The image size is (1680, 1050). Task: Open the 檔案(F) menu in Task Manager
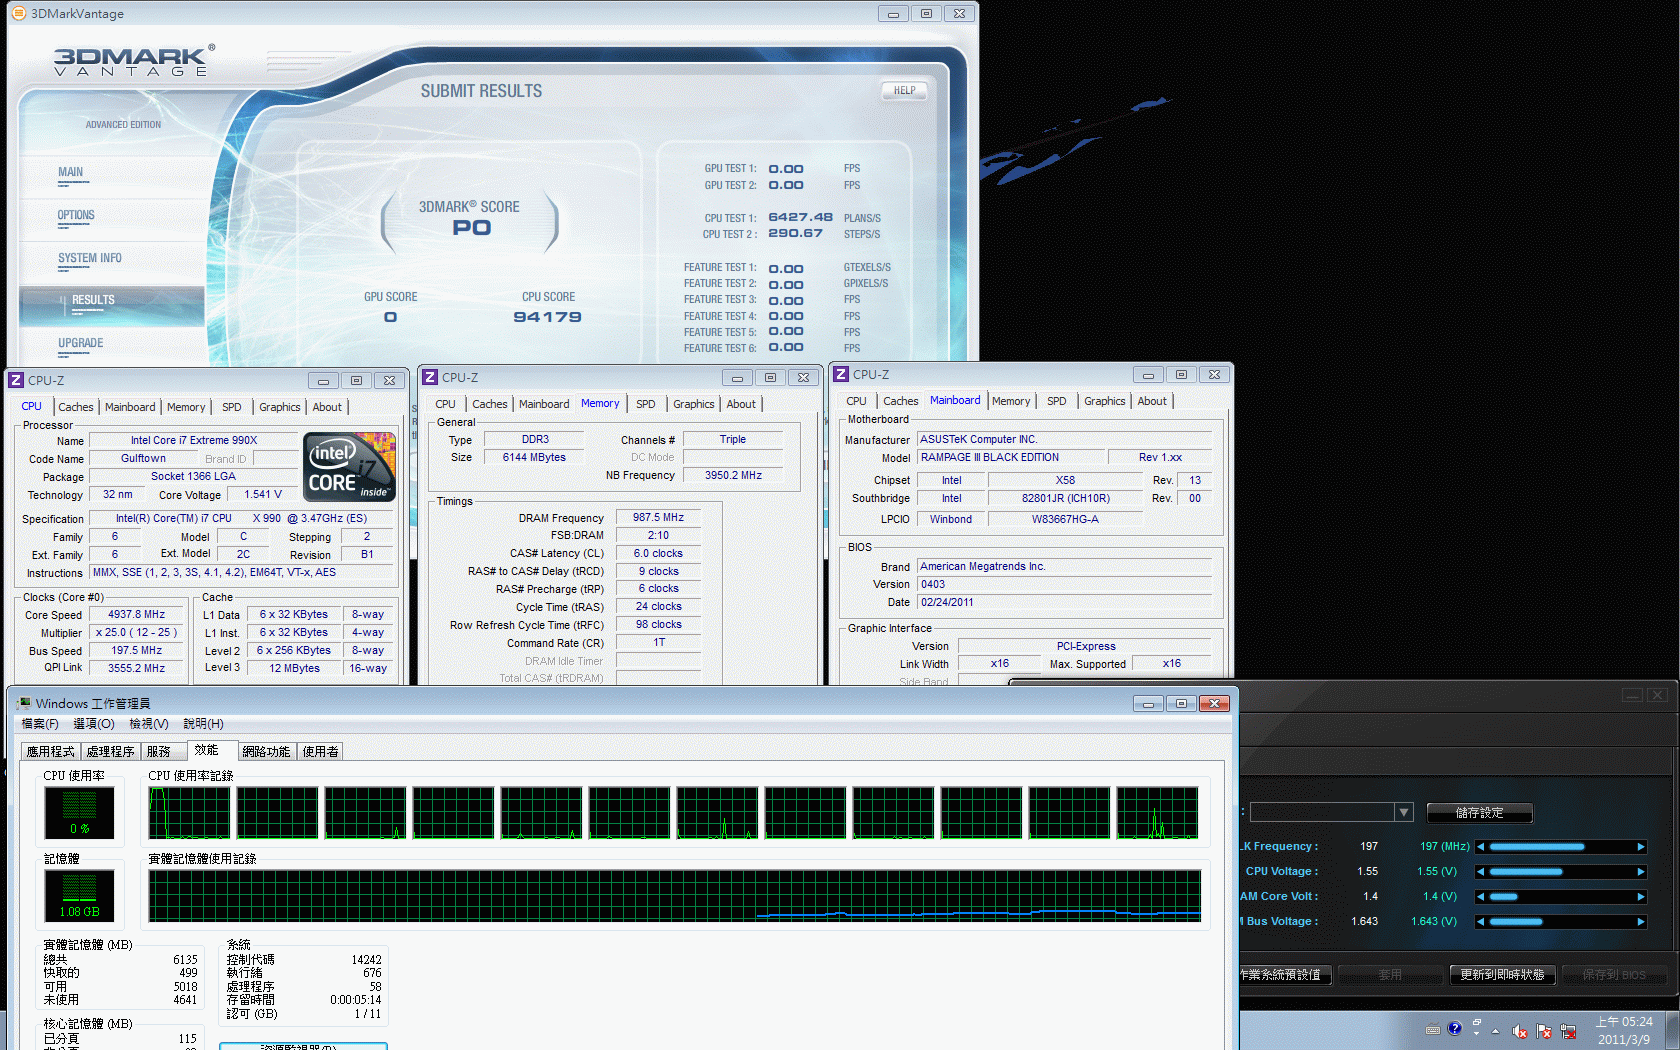pyautogui.click(x=40, y=724)
